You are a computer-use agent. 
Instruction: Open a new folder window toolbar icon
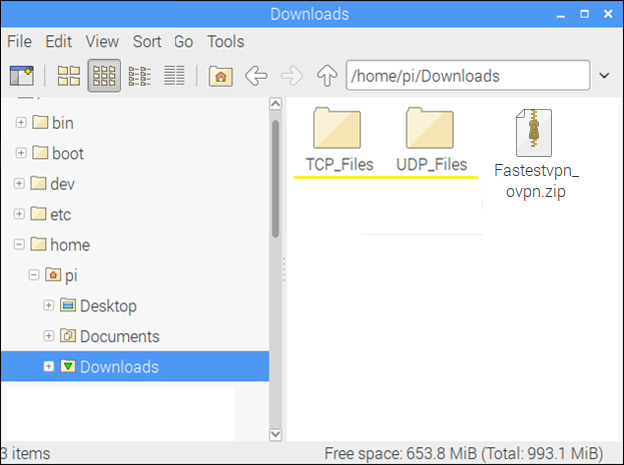(21, 76)
